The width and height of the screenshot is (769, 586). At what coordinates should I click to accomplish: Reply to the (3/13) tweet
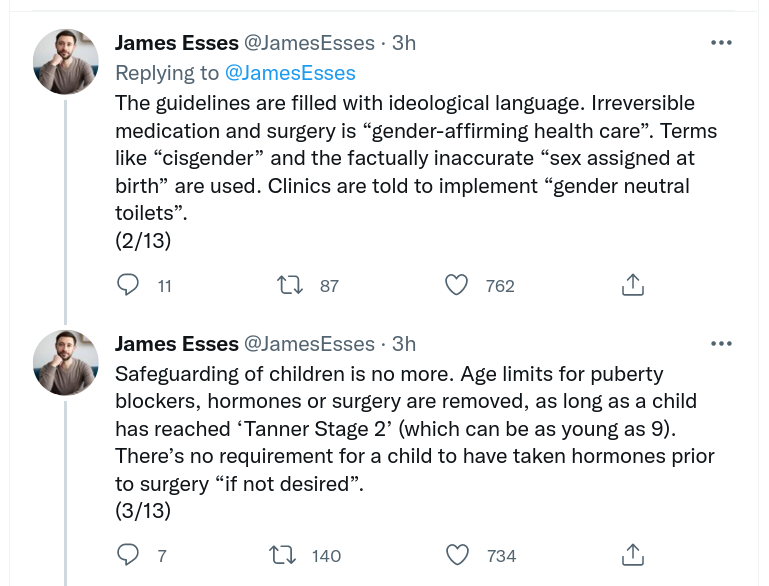(x=128, y=555)
